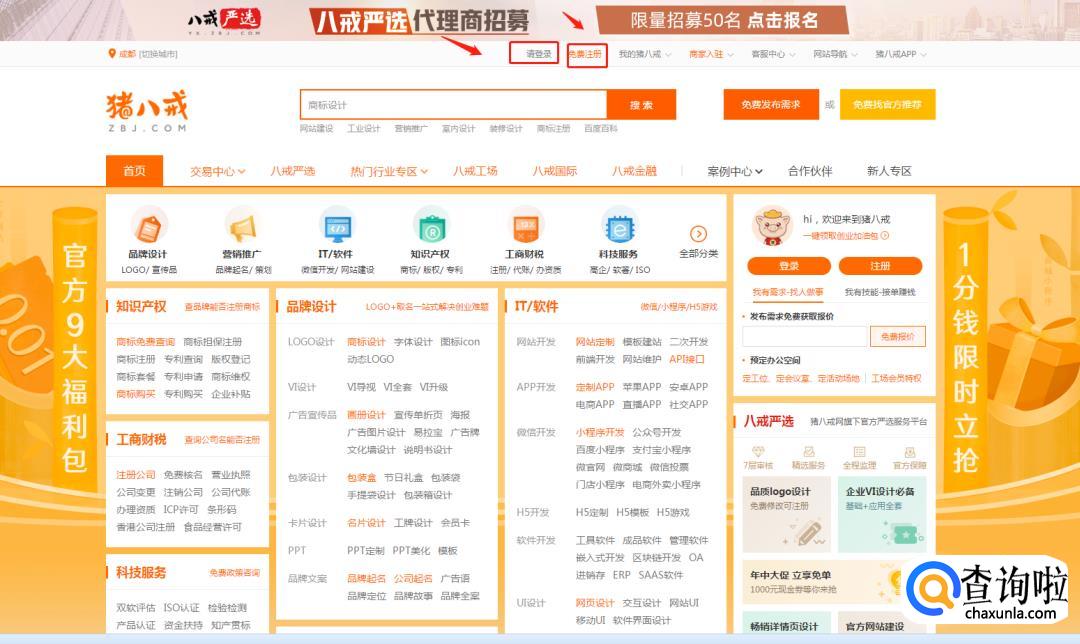This screenshot has width=1080, height=644.
Task: Open the 知识产权 registered-mark icon
Action: 431,227
